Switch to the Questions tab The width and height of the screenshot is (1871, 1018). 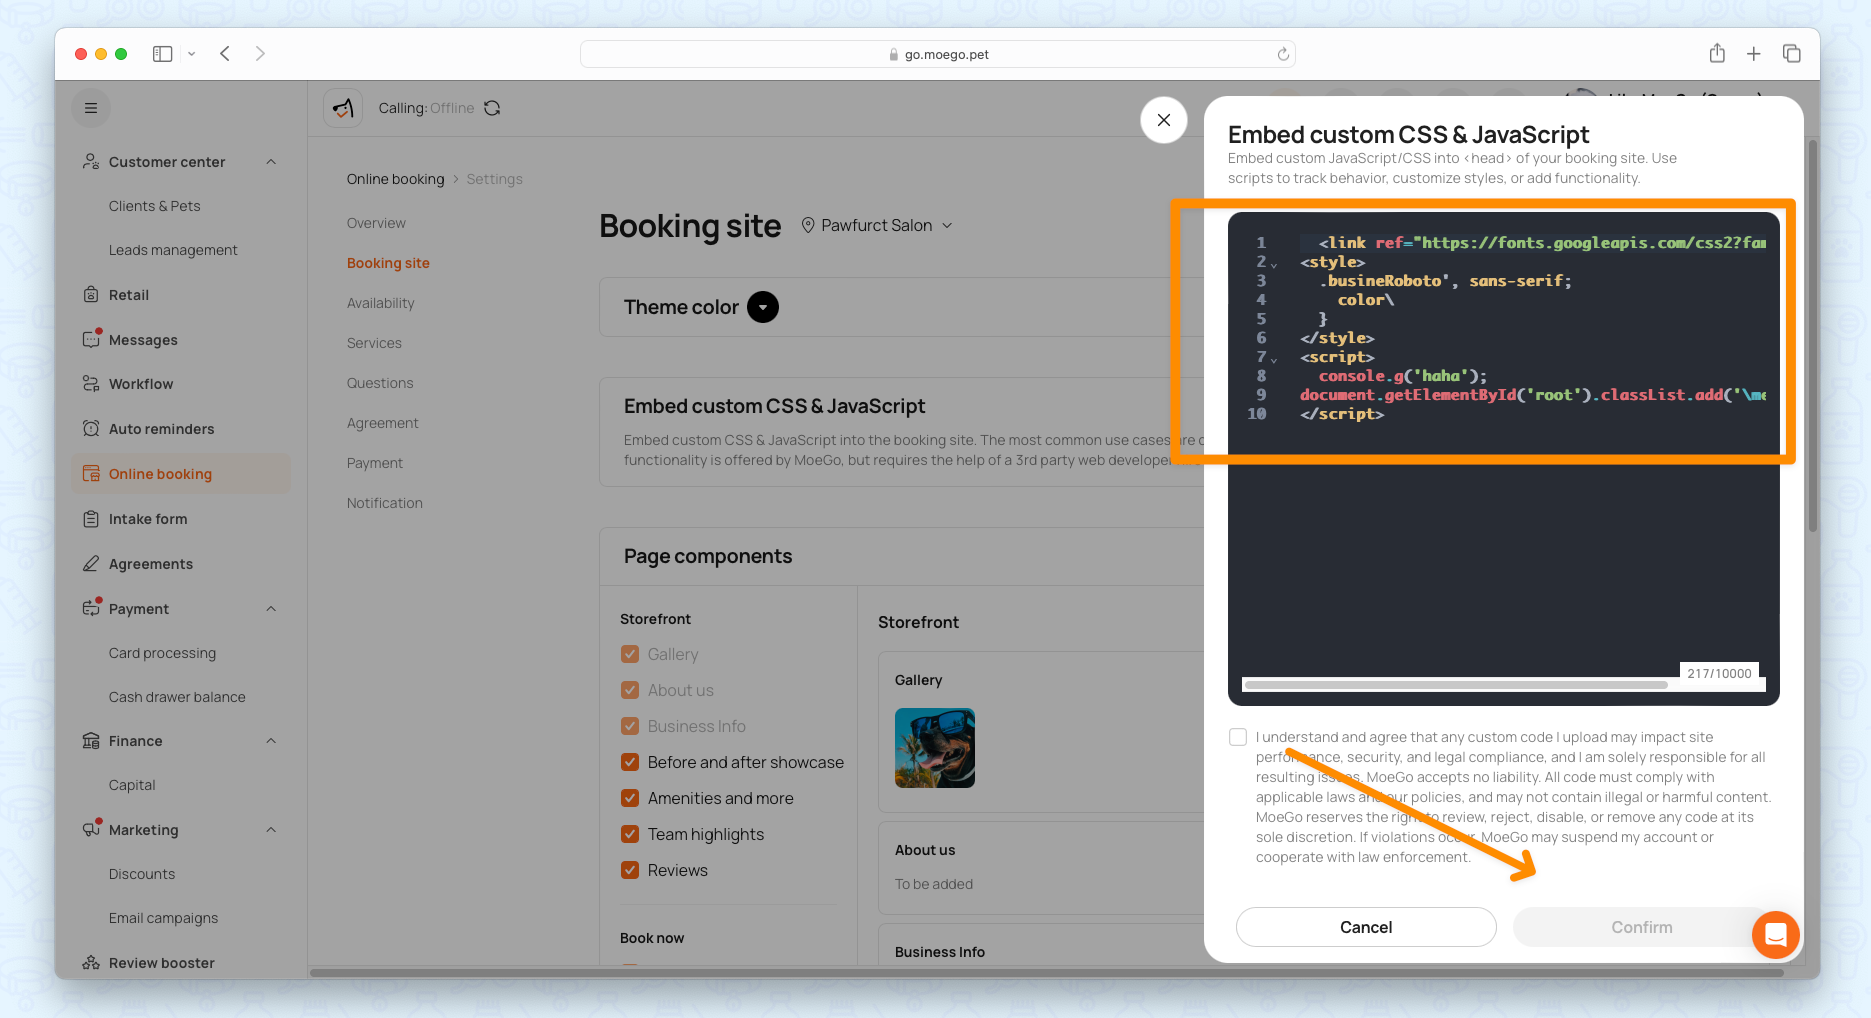(380, 383)
